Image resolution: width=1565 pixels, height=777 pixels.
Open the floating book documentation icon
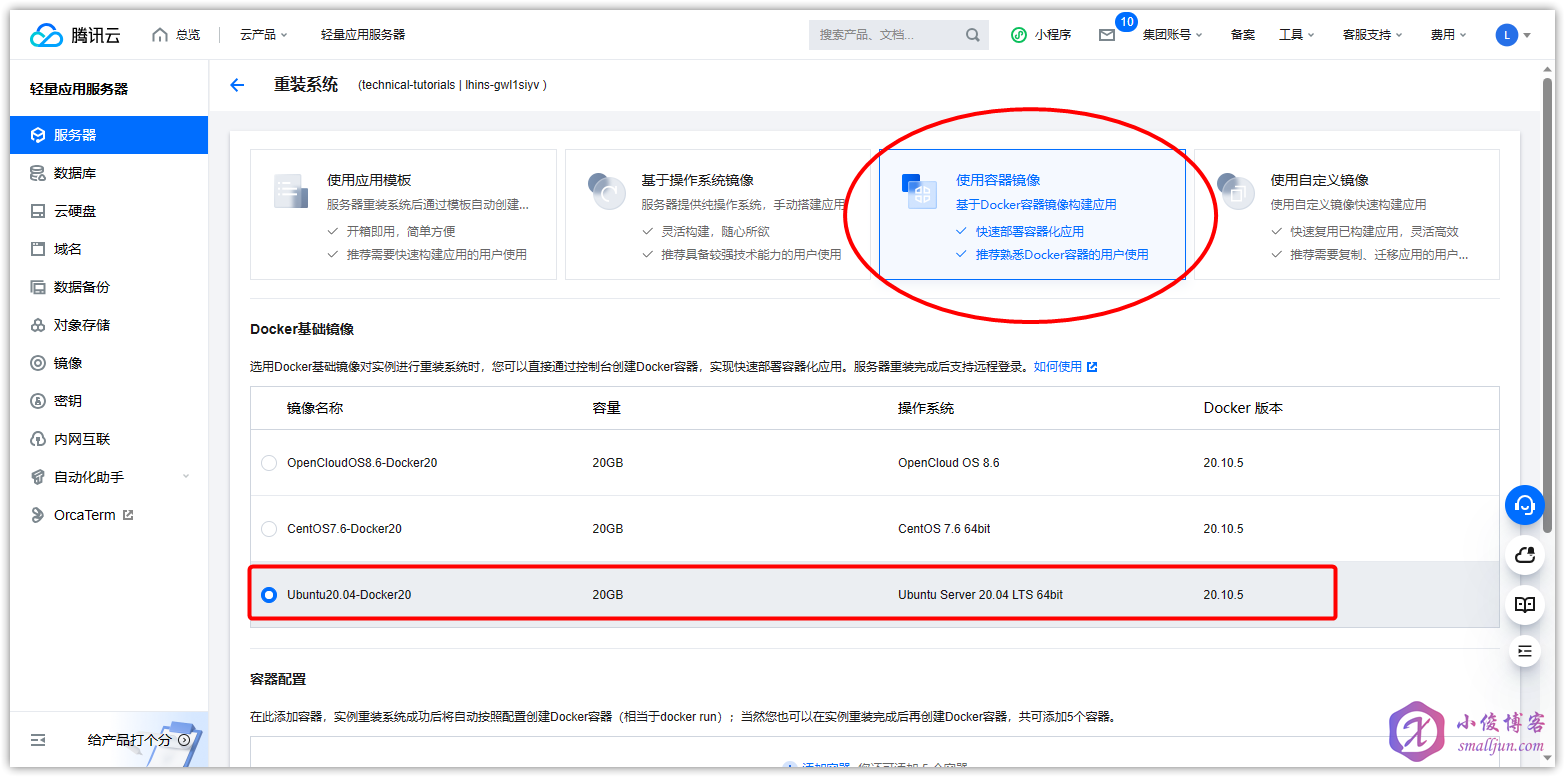pyautogui.click(x=1525, y=605)
